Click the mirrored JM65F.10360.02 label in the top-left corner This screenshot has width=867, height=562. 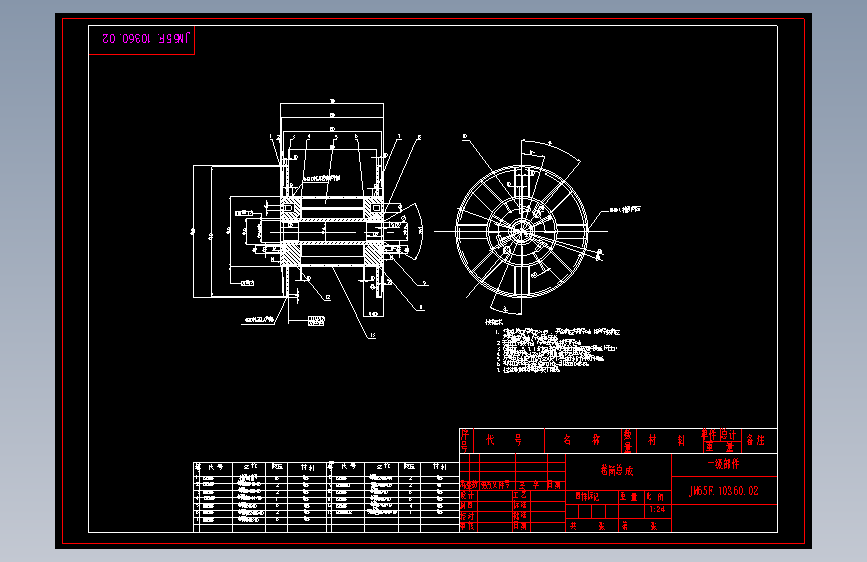pyautogui.click(x=146, y=38)
